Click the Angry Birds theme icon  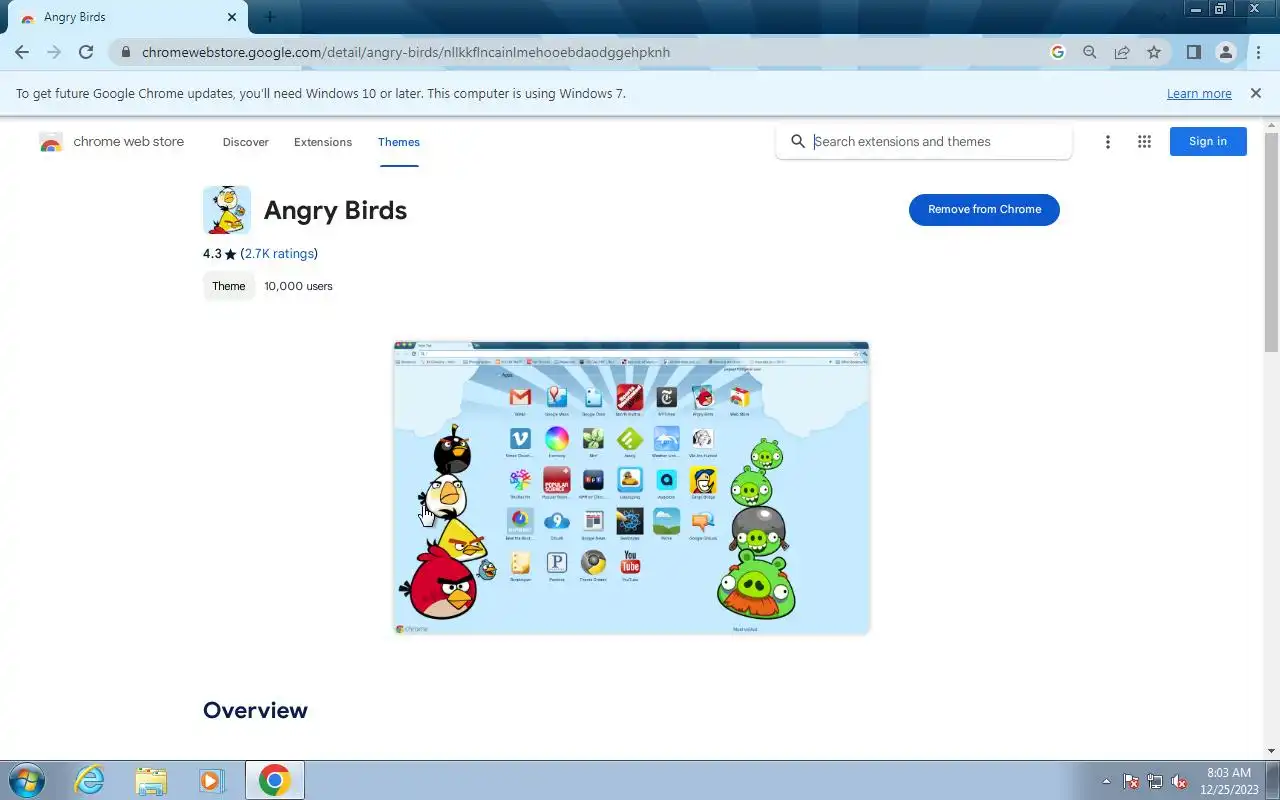tap(227, 210)
